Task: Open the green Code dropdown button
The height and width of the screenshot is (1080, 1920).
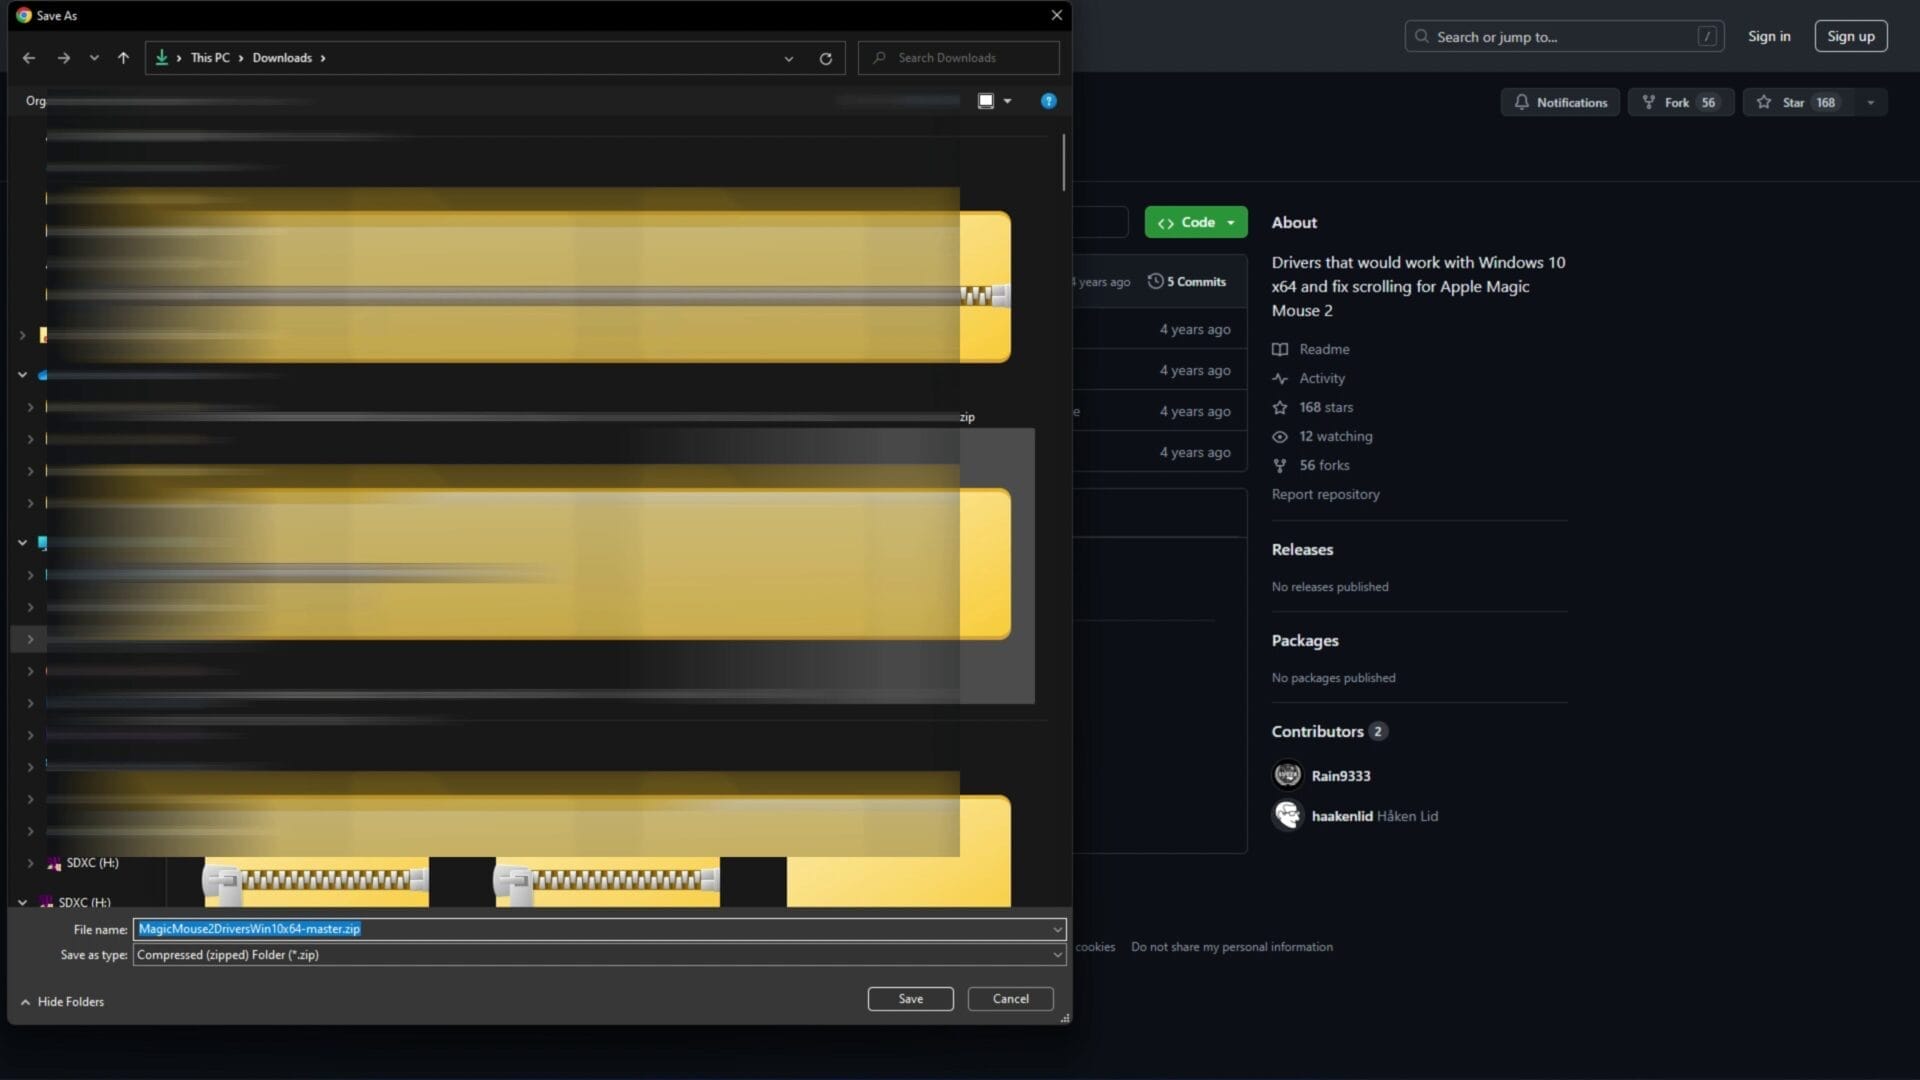Action: click(x=1196, y=222)
